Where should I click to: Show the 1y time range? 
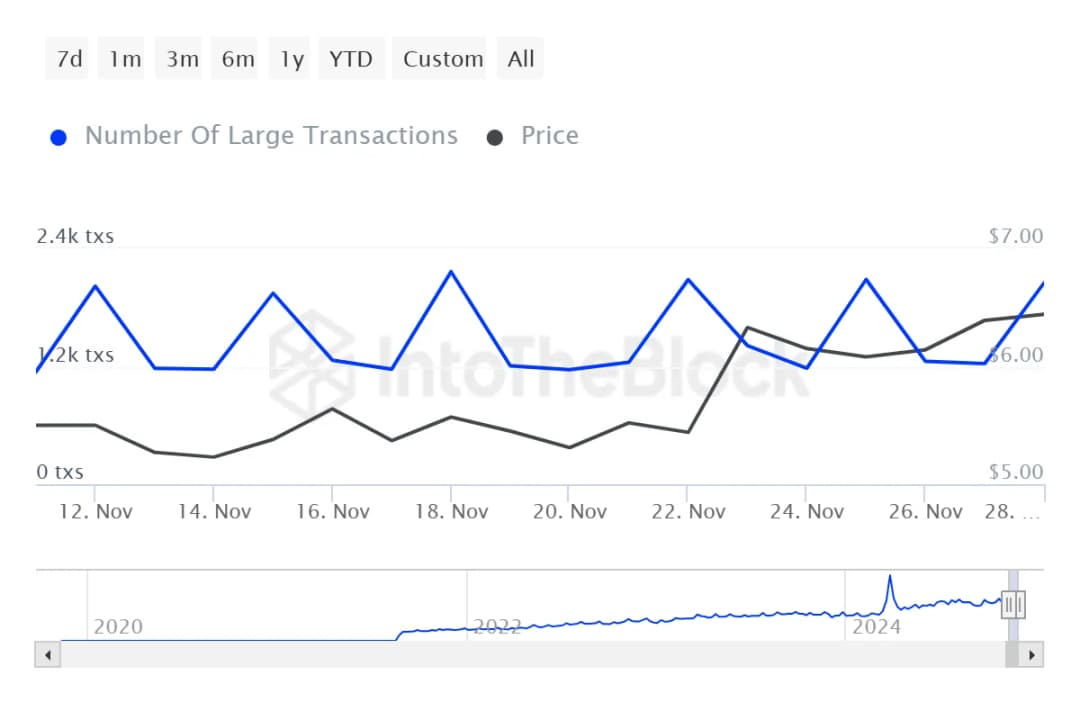[x=291, y=59]
